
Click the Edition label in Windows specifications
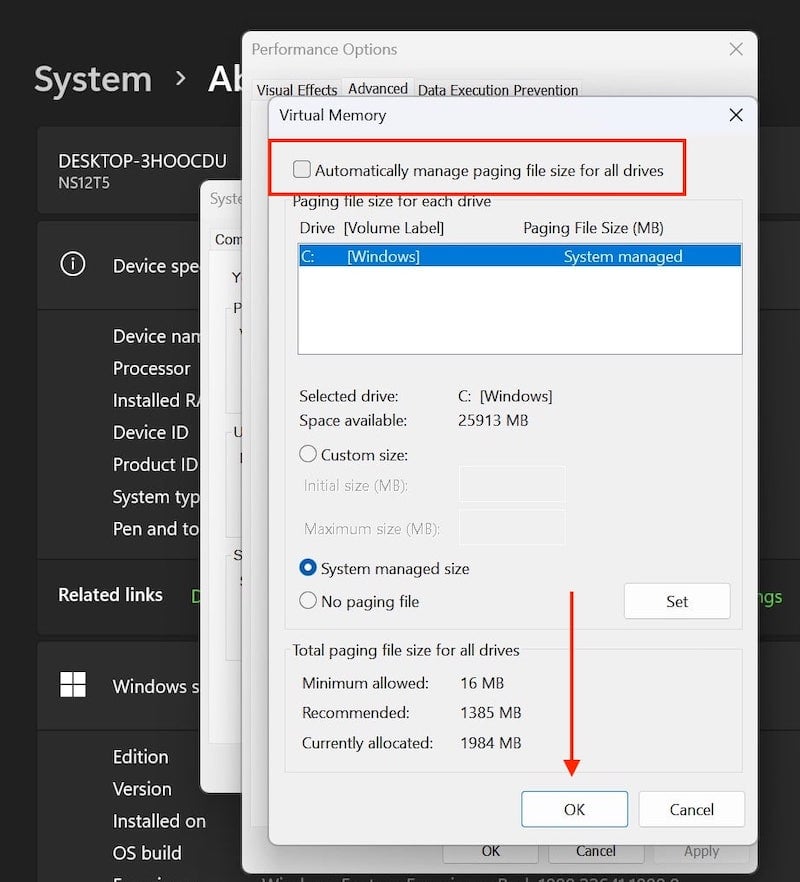(x=140, y=757)
